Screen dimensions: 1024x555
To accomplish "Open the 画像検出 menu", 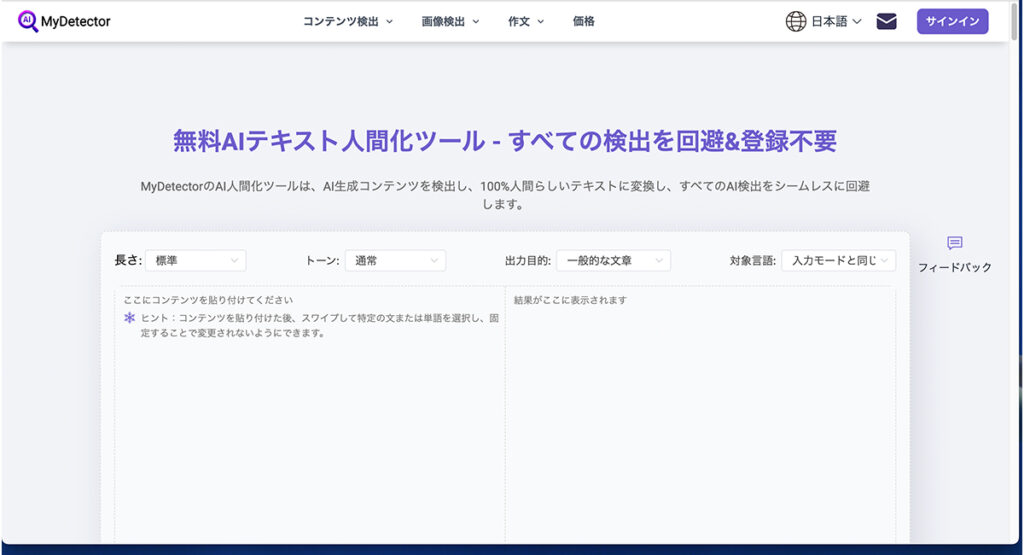I will coord(450,21).
